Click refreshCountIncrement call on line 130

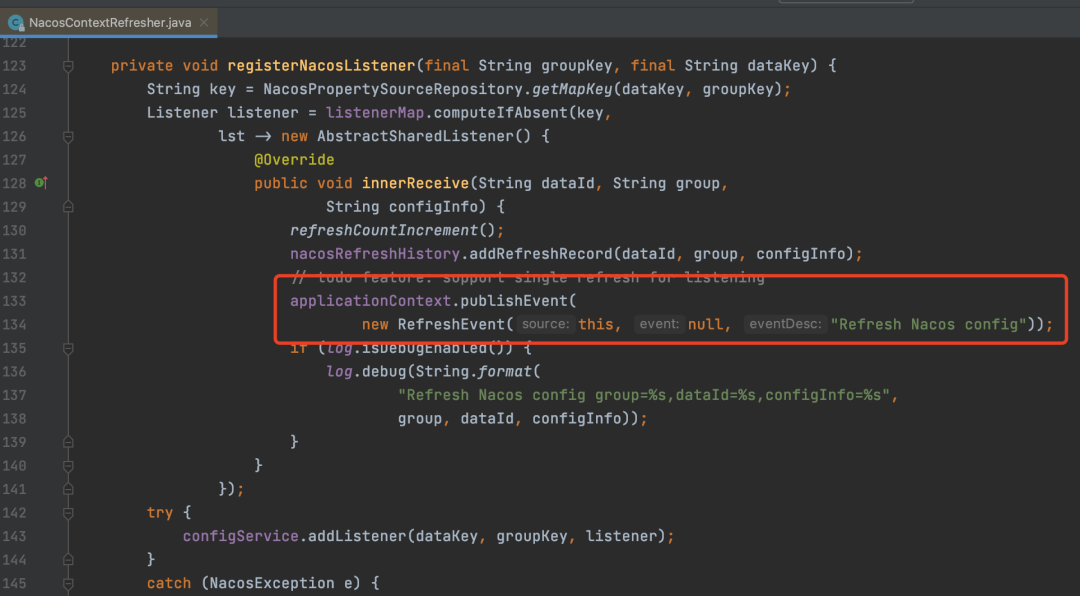[x=384, y=230]
